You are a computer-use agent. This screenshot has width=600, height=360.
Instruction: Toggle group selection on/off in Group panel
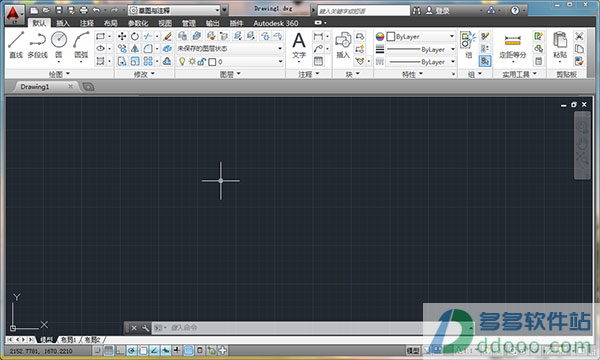(x=484, y=61)
